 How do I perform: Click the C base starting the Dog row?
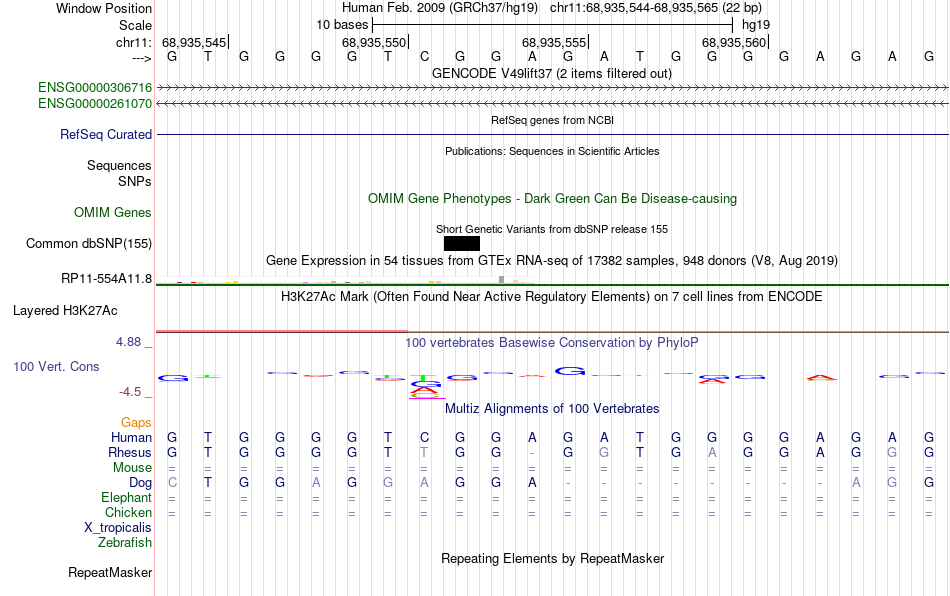(172, 483)
